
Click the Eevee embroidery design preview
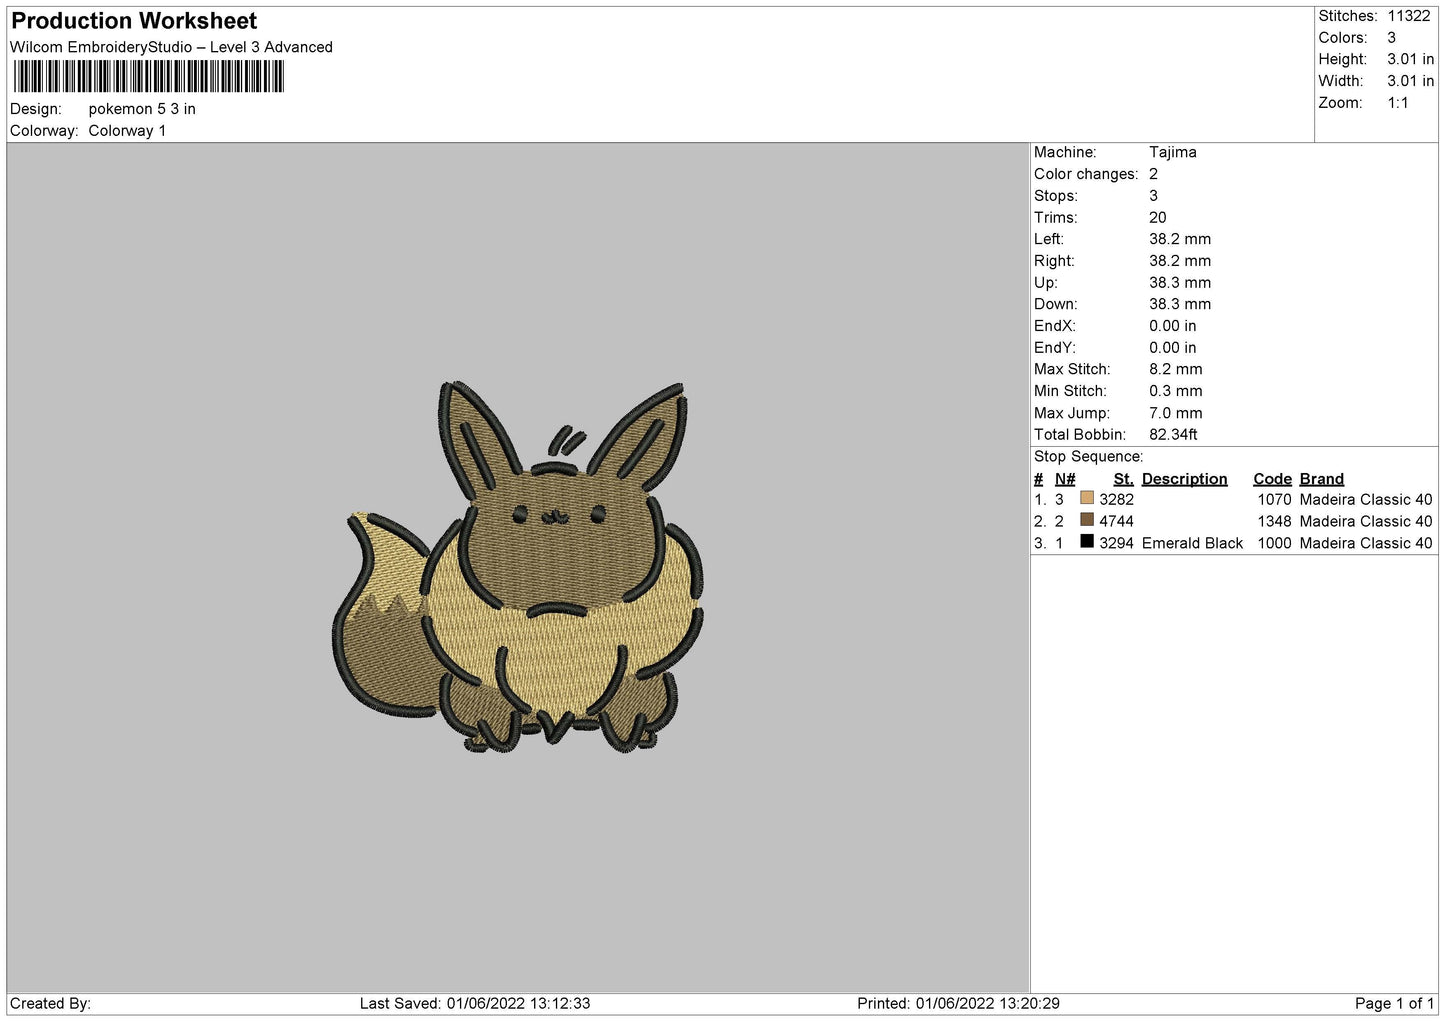pyautogui.click(x=518, y=567)
